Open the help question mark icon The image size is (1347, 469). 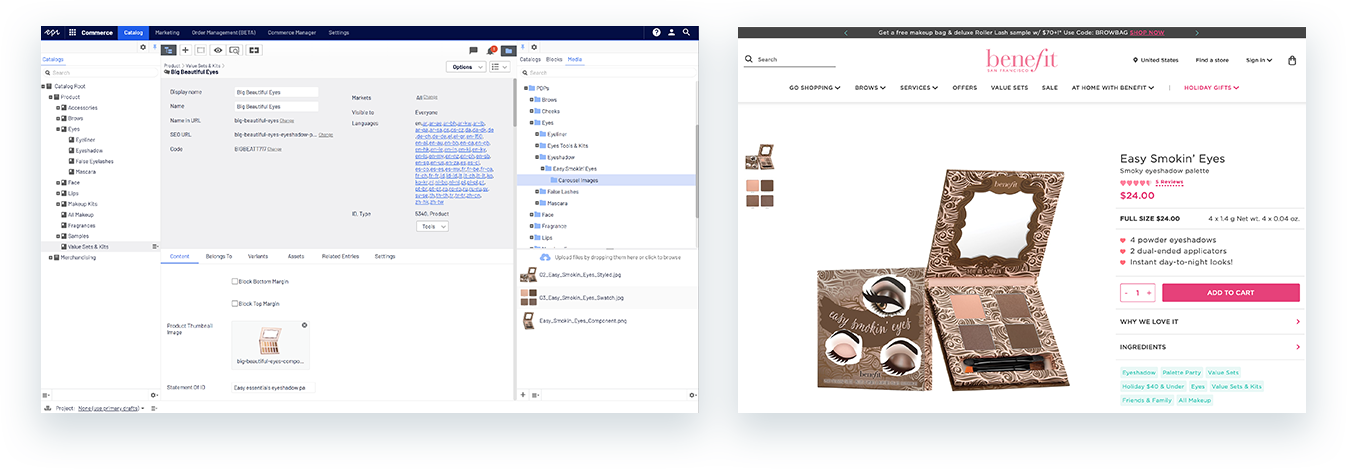pyautogui.click(x=657, y=32)
